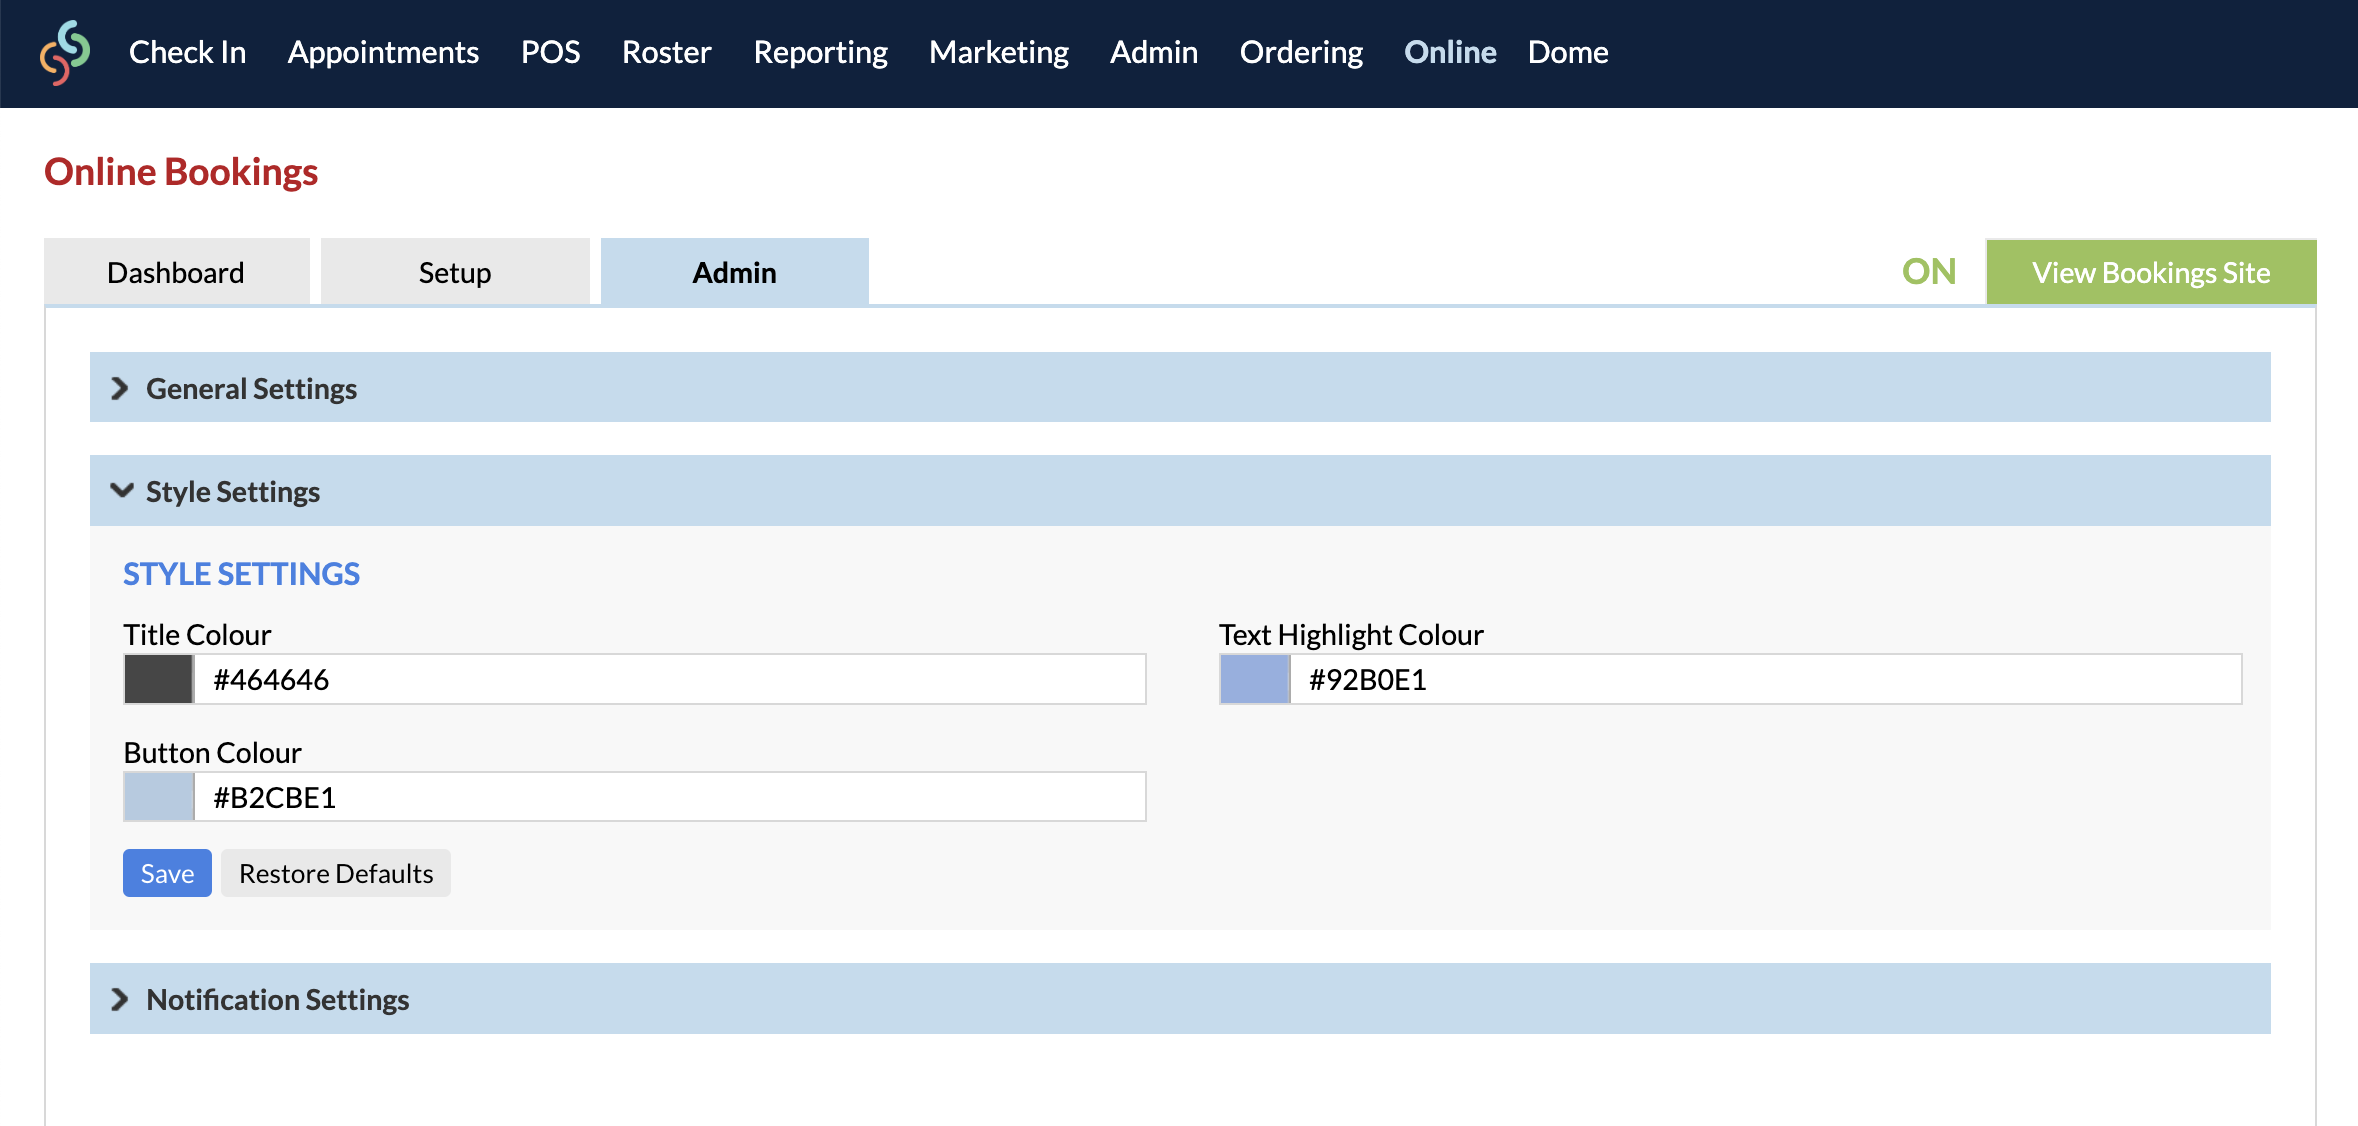Click the Text Highlight Colour label
Image resolution: width=2358 pixels, height=1126 pixels.
[x=1351, y=634]
